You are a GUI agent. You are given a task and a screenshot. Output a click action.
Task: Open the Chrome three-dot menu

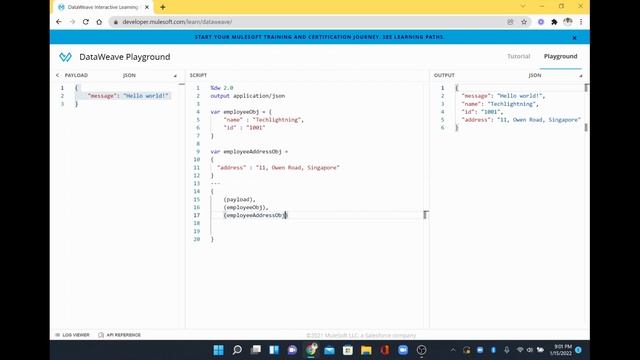tap(581, 22)
